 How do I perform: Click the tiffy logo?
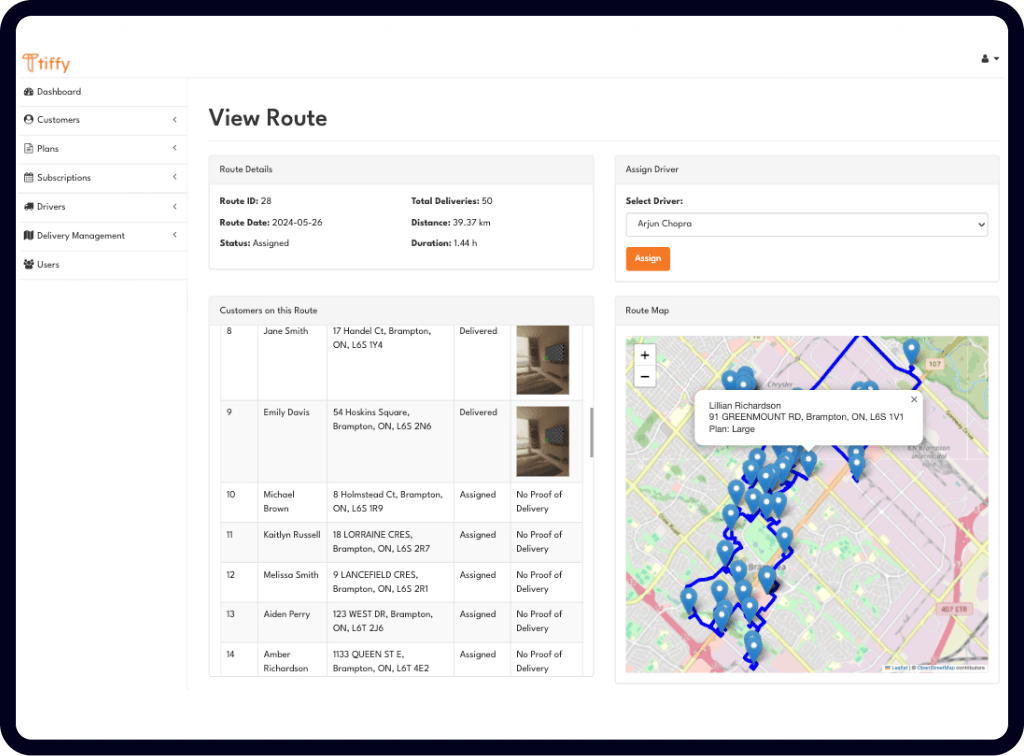tap(46, 63)
